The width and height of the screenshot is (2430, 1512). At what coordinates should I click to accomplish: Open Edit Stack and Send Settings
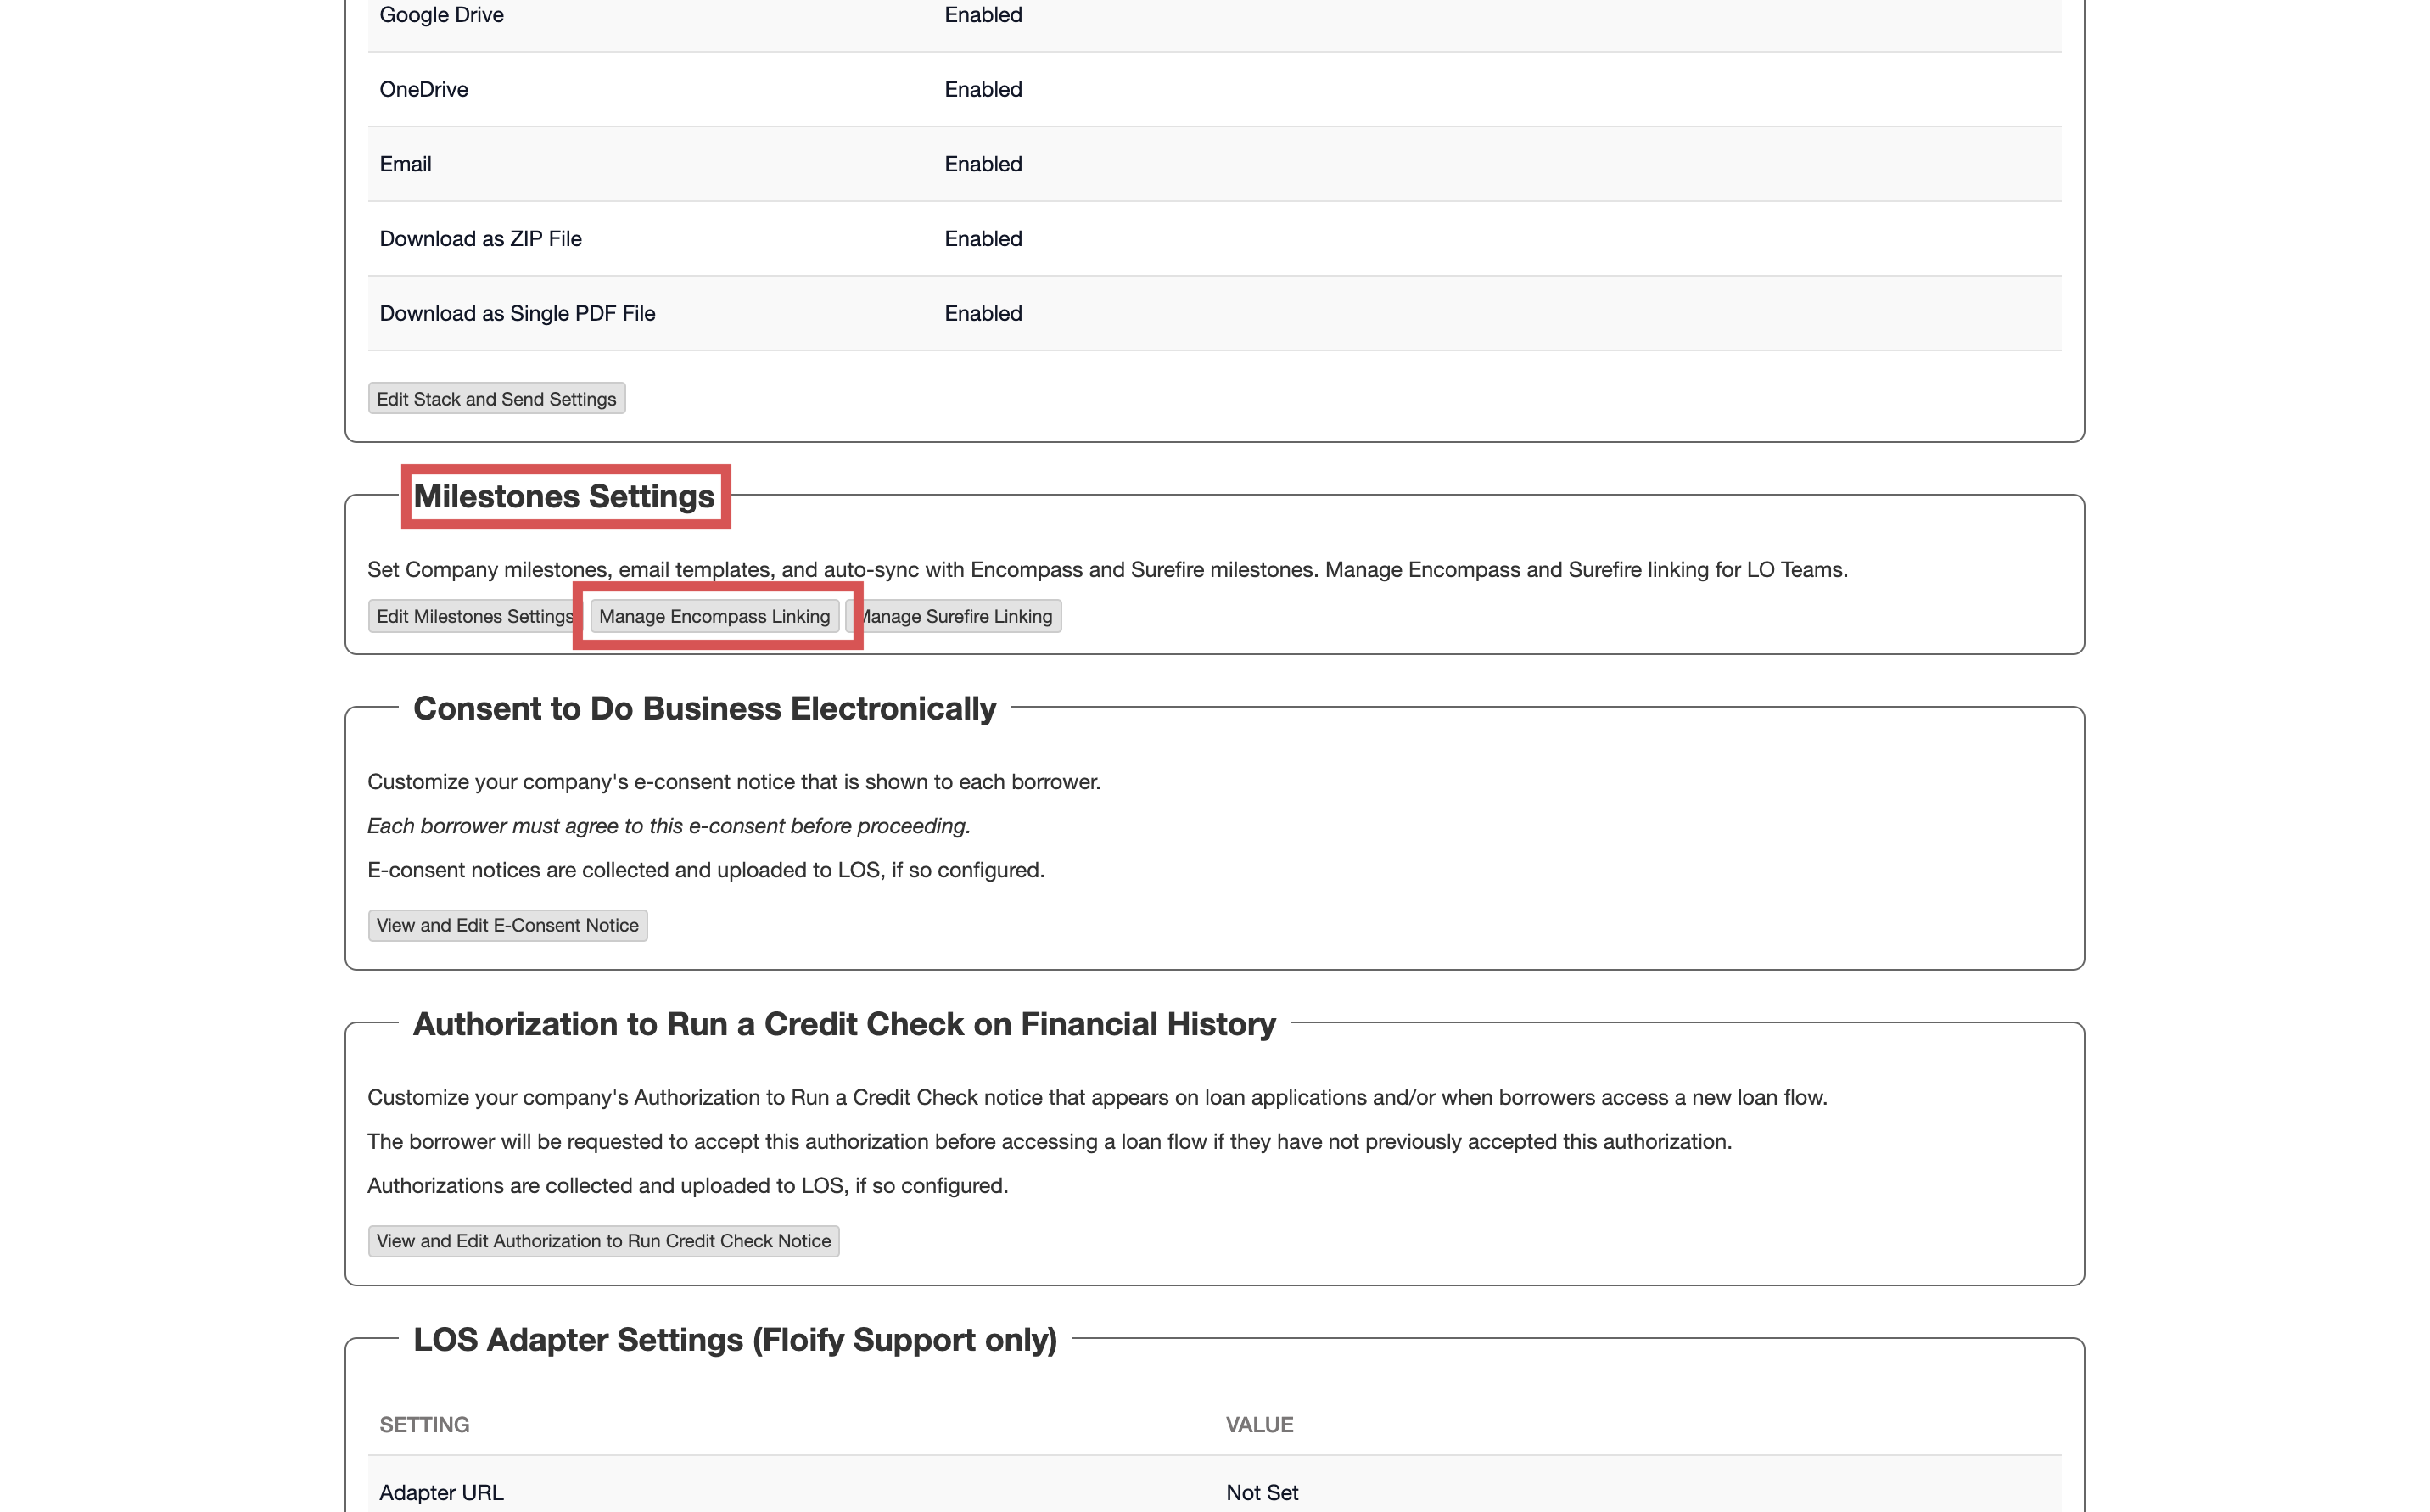pyautogui.click(x=496, y=398)
